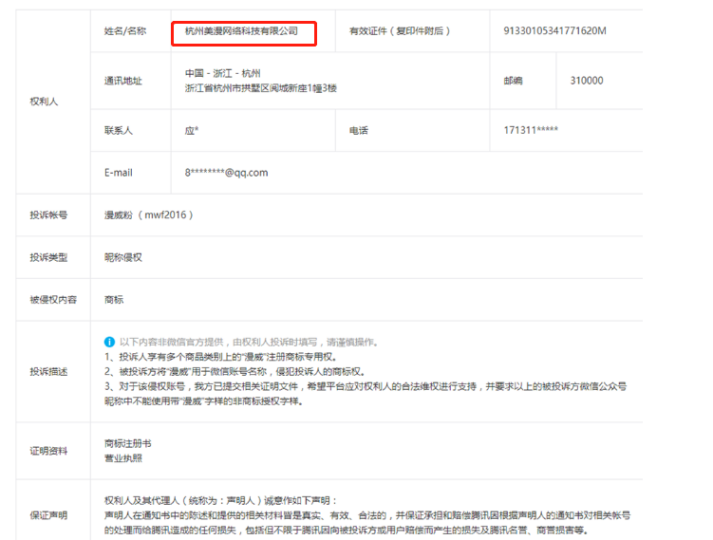
Task: Click the blue info icon in 投诉描述
Action: pyautogui.click(x=110, y=341)
